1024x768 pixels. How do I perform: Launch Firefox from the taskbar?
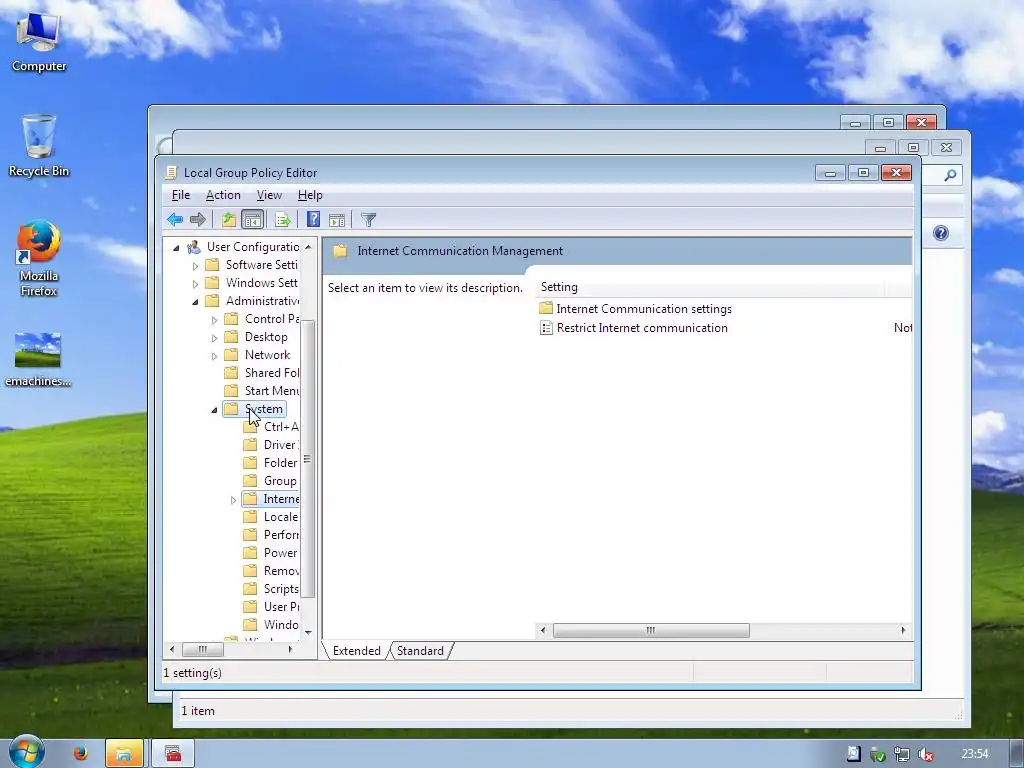pos(80,754)
